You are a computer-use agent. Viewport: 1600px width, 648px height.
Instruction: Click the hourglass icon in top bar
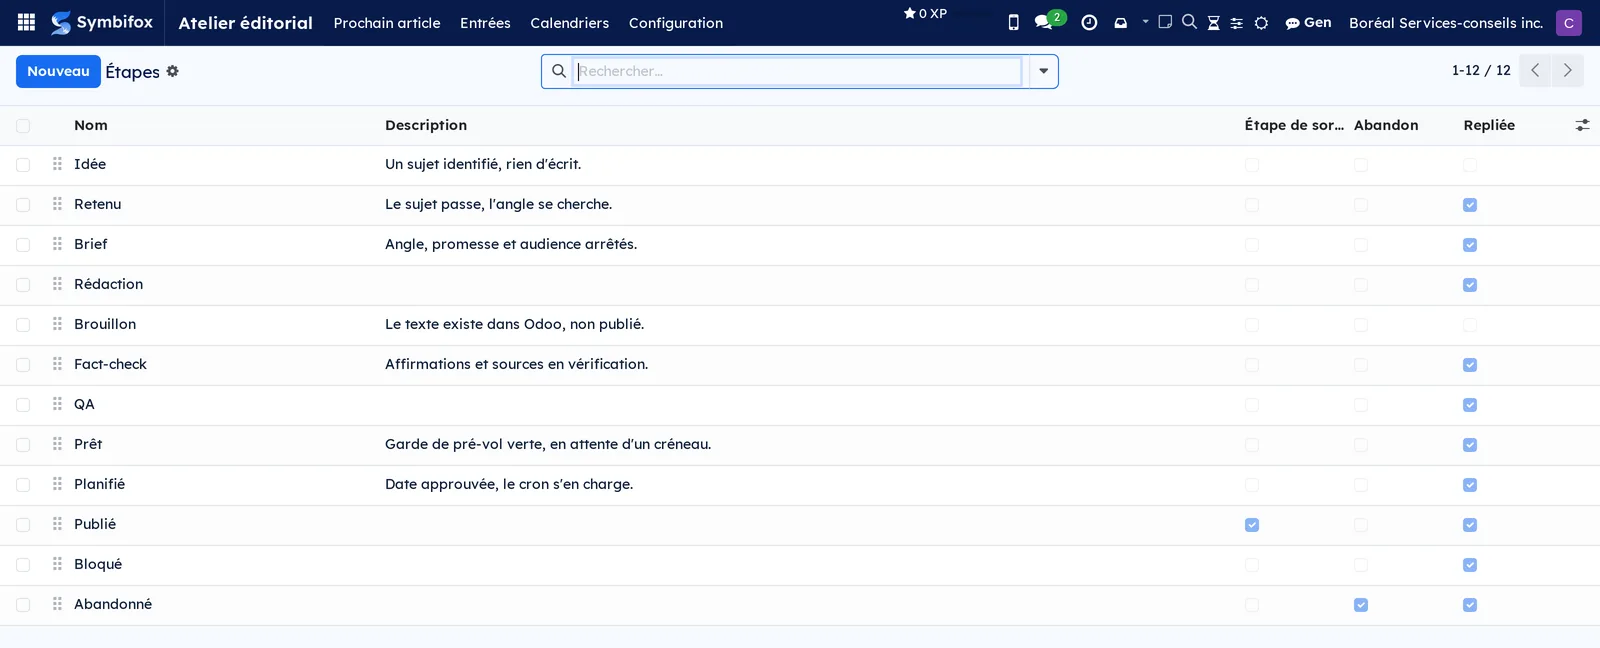point(1213,22)
